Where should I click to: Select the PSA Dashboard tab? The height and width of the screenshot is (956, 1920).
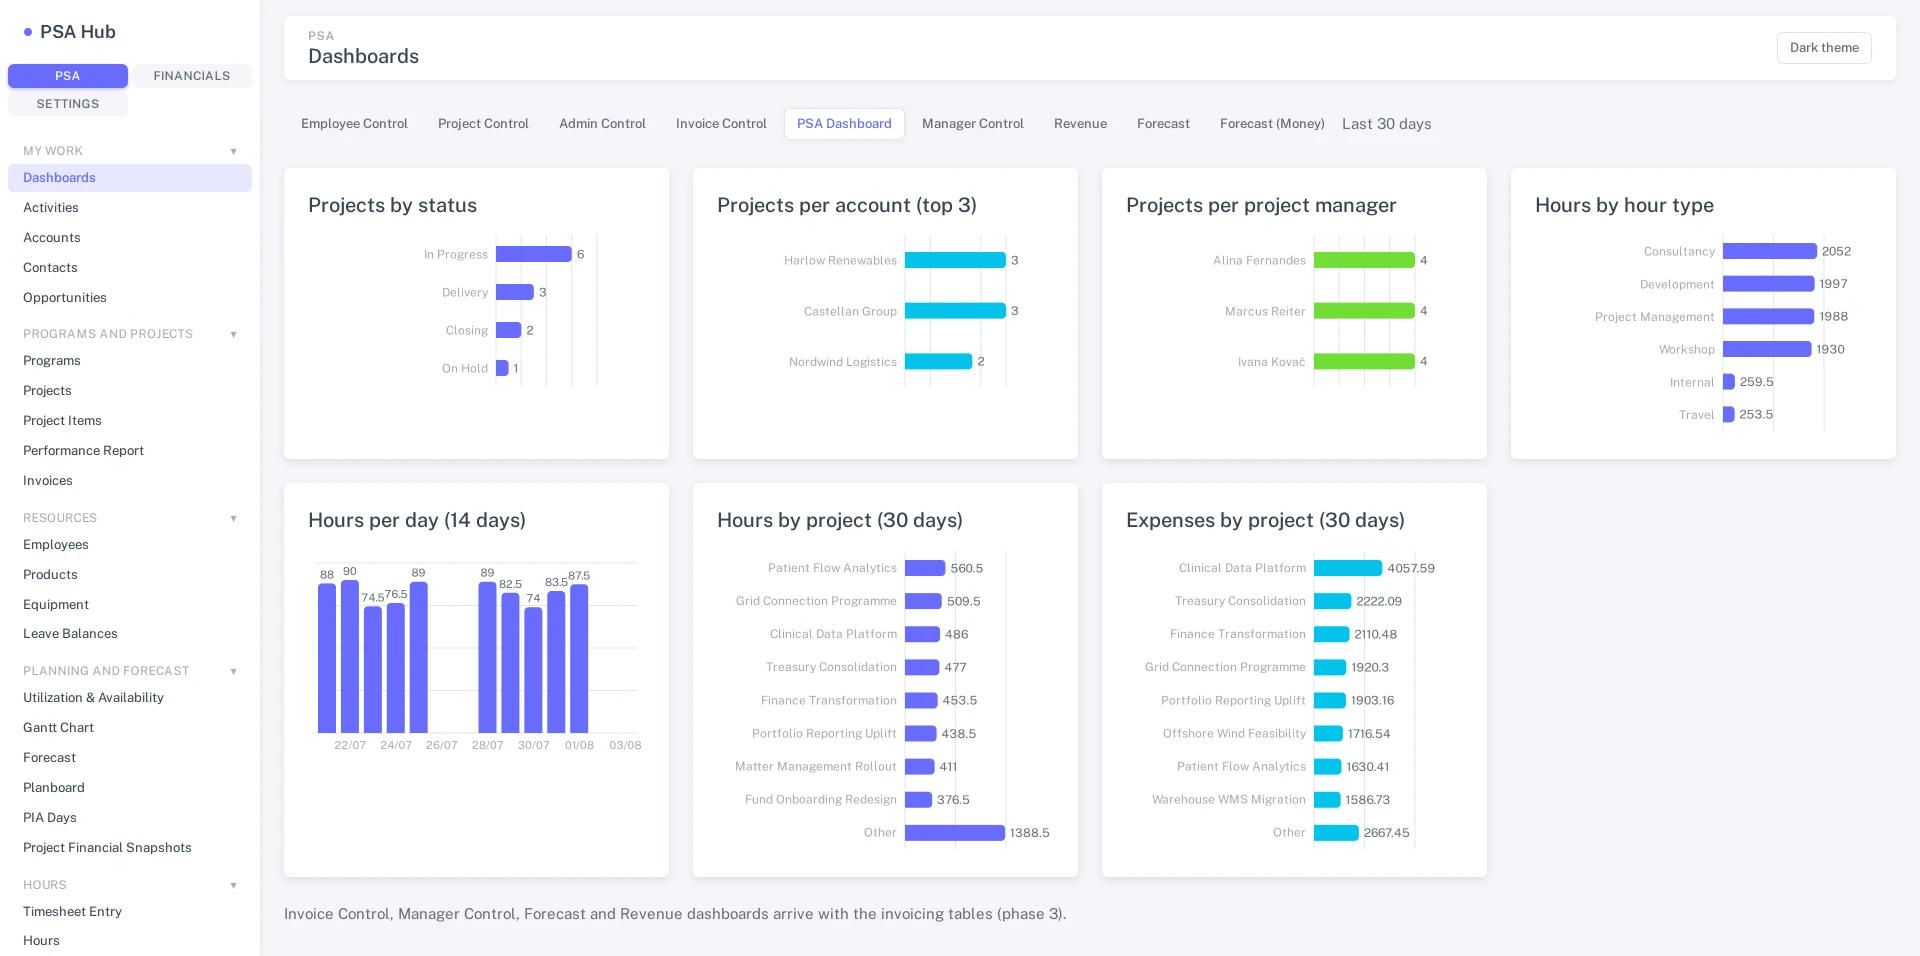click(x=844, y=124)
